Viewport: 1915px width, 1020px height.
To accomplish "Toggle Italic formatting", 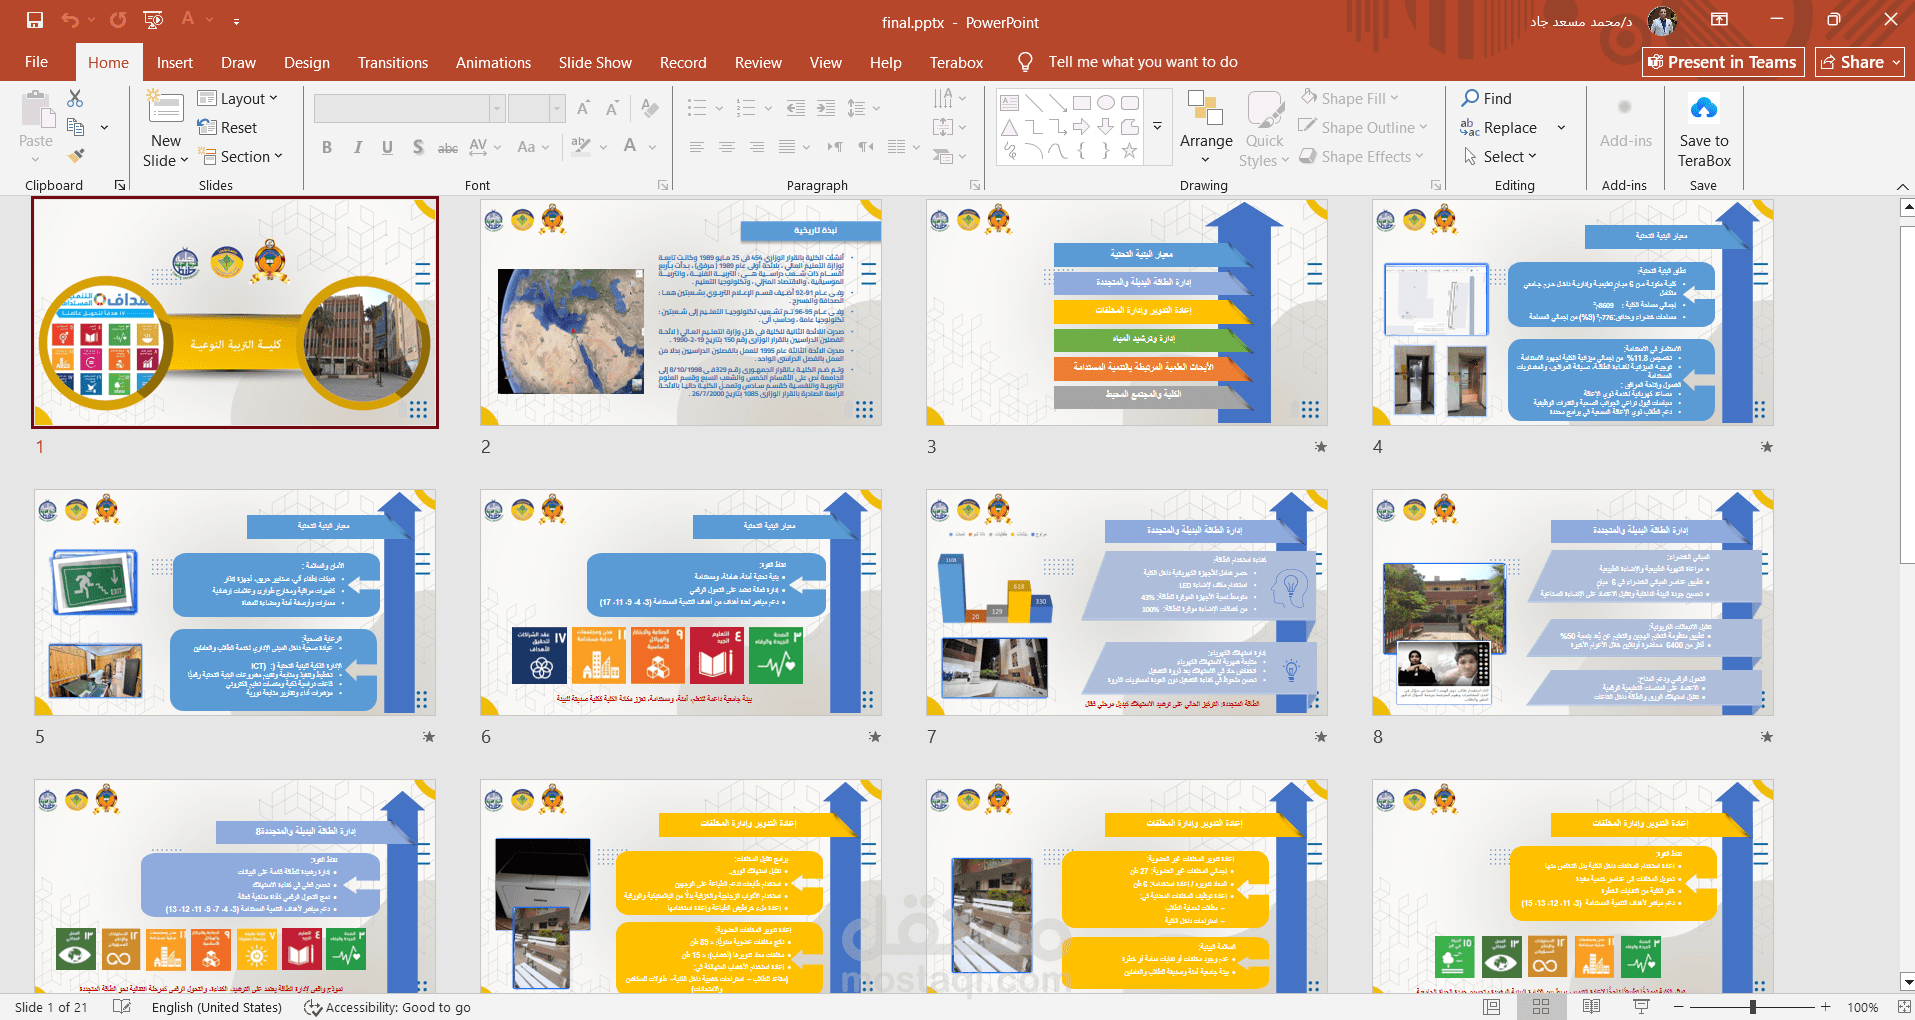I will 357,147.
